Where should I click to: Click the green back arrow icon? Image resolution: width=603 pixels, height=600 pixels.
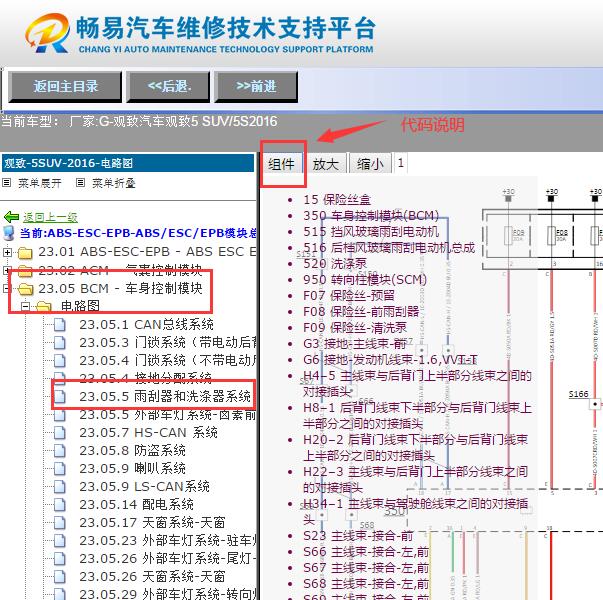(11, 217)
